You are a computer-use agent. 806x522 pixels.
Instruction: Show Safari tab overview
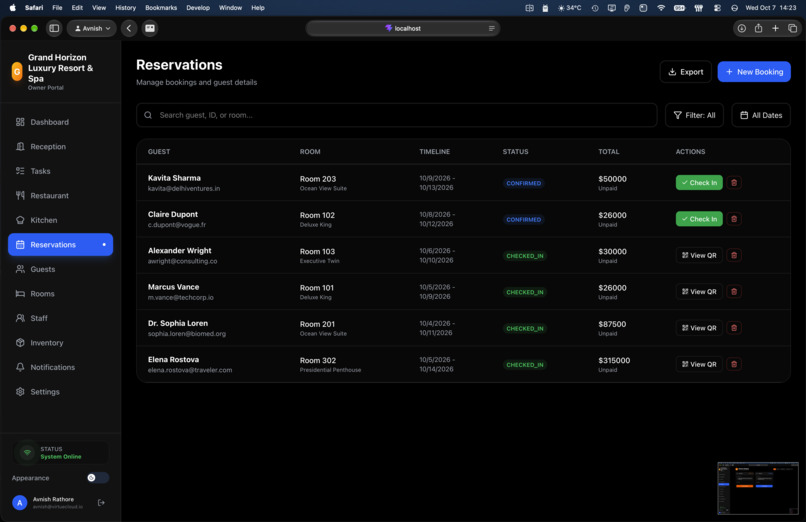pos(792,28)
